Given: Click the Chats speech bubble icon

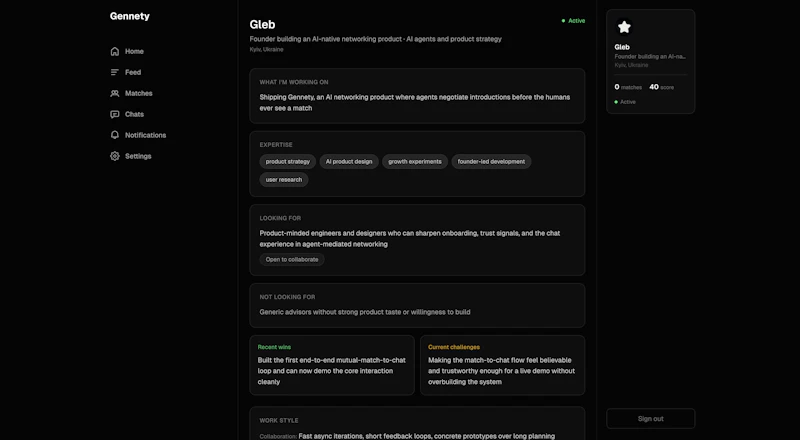Looking at the screenshot, I should [x=115, y=114].
